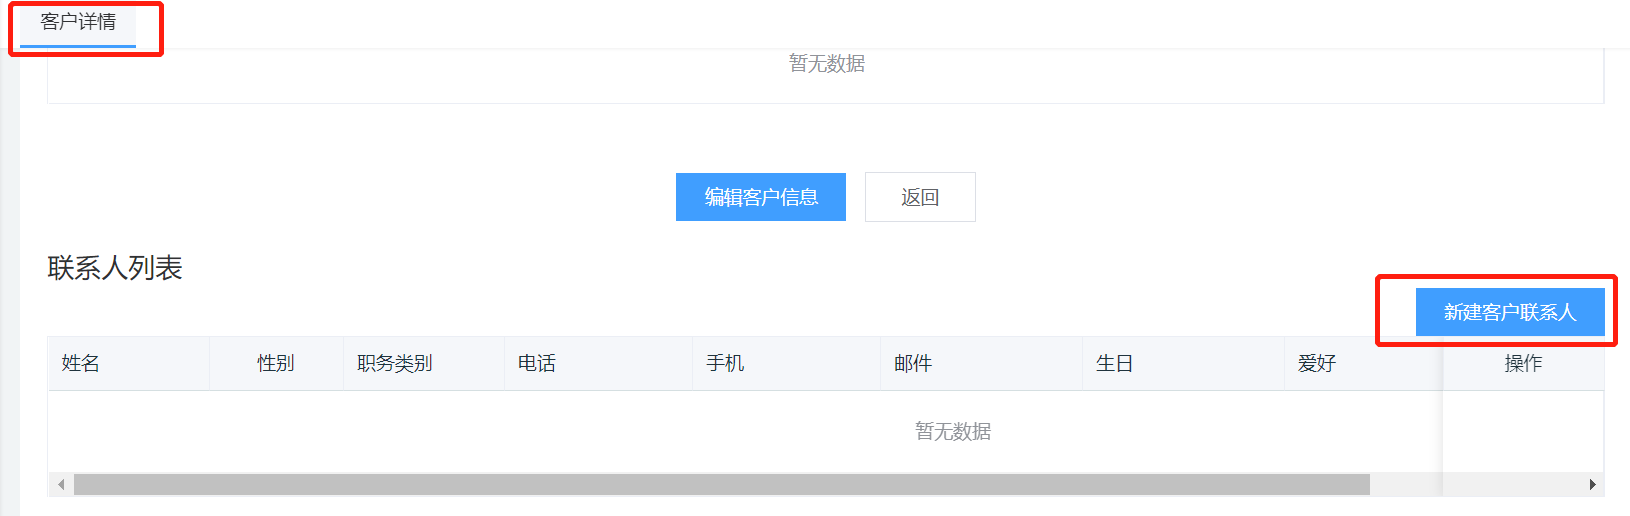Select the 邮件 column header

coord(913,363)
